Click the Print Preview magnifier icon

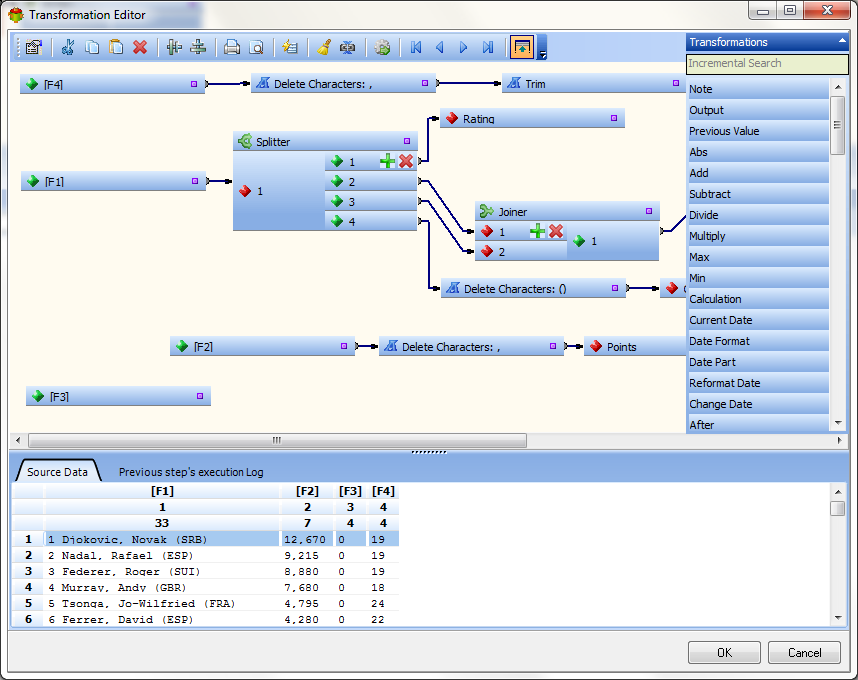[256, 48]
